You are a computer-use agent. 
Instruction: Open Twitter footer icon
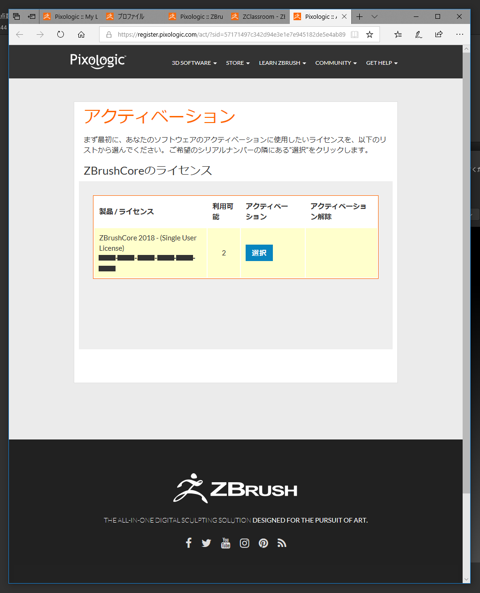pos(206,543)
